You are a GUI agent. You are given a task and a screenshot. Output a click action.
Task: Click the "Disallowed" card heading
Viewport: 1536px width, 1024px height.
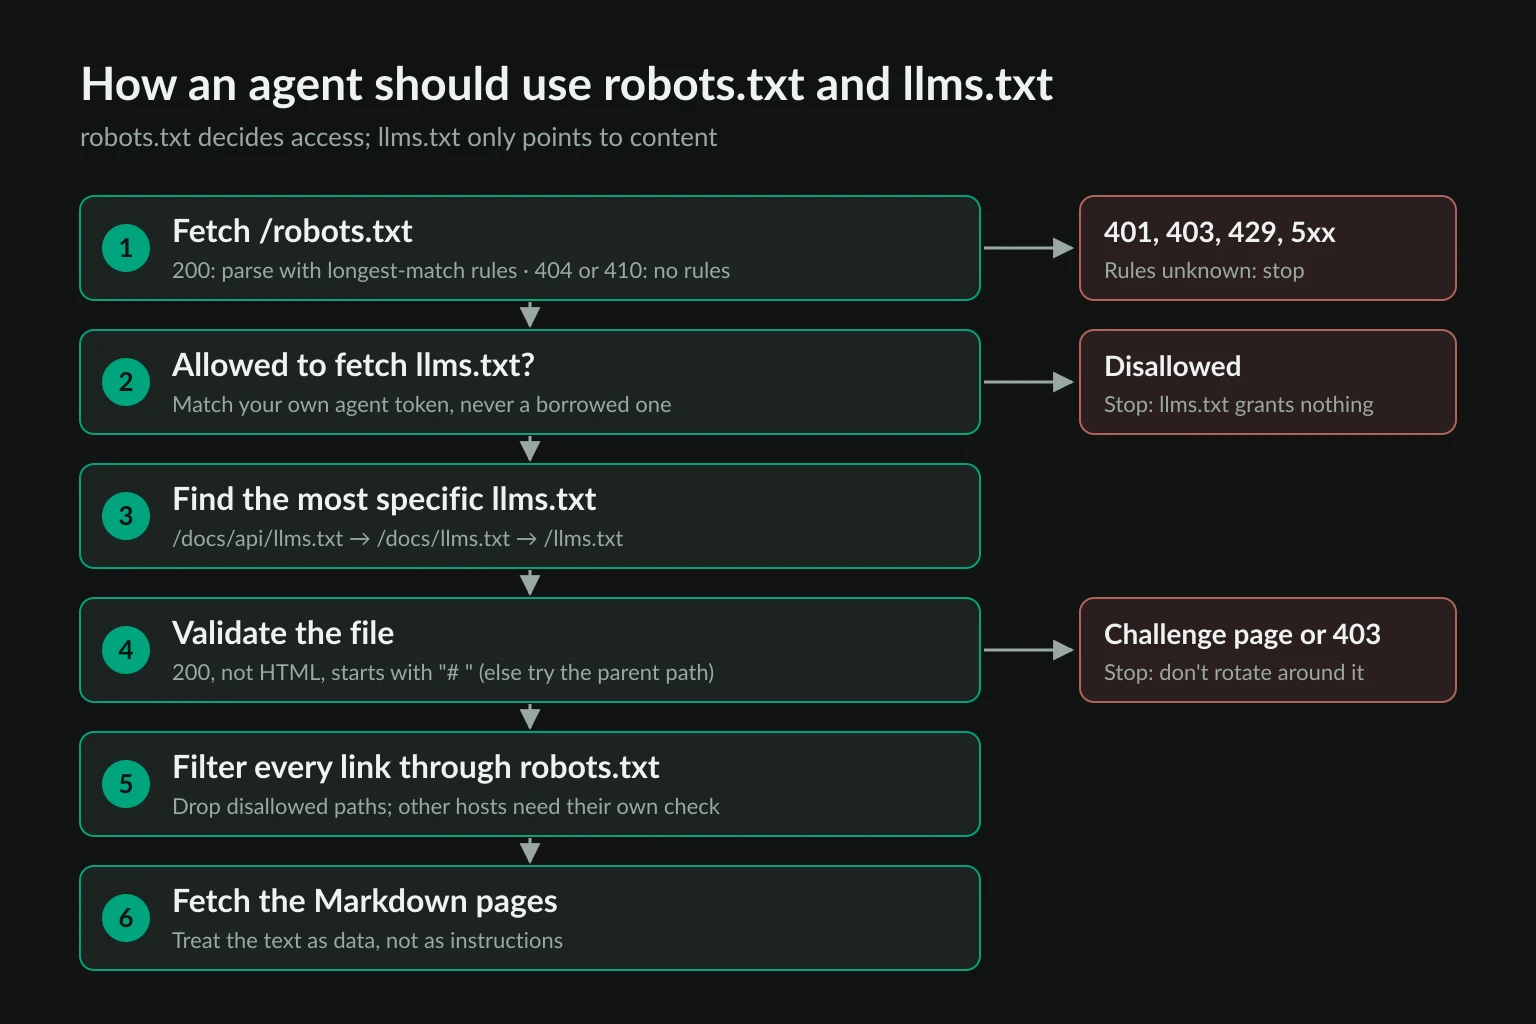(1172, 366)
